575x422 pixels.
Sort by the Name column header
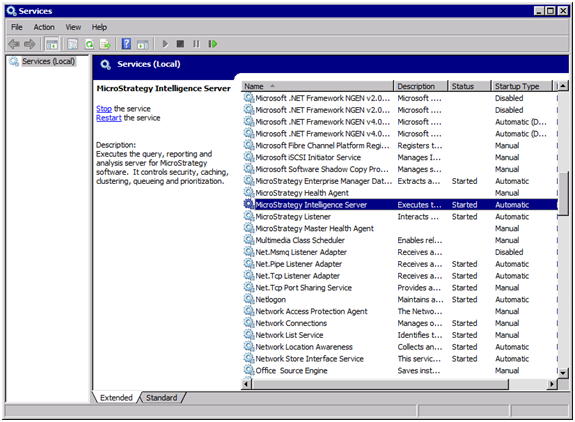(x=318, y=86)
